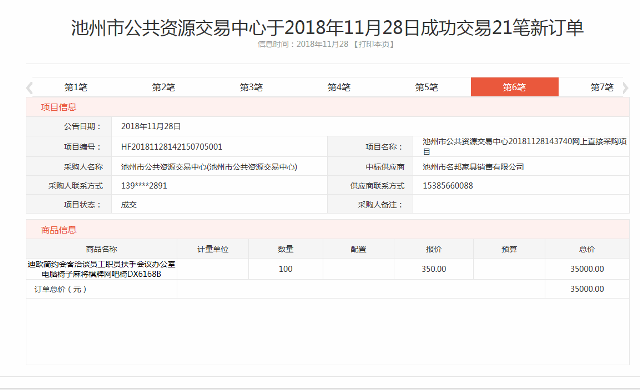Click the right arrow to show more tabs
This screenshot has width=640, height=390.
625,88
